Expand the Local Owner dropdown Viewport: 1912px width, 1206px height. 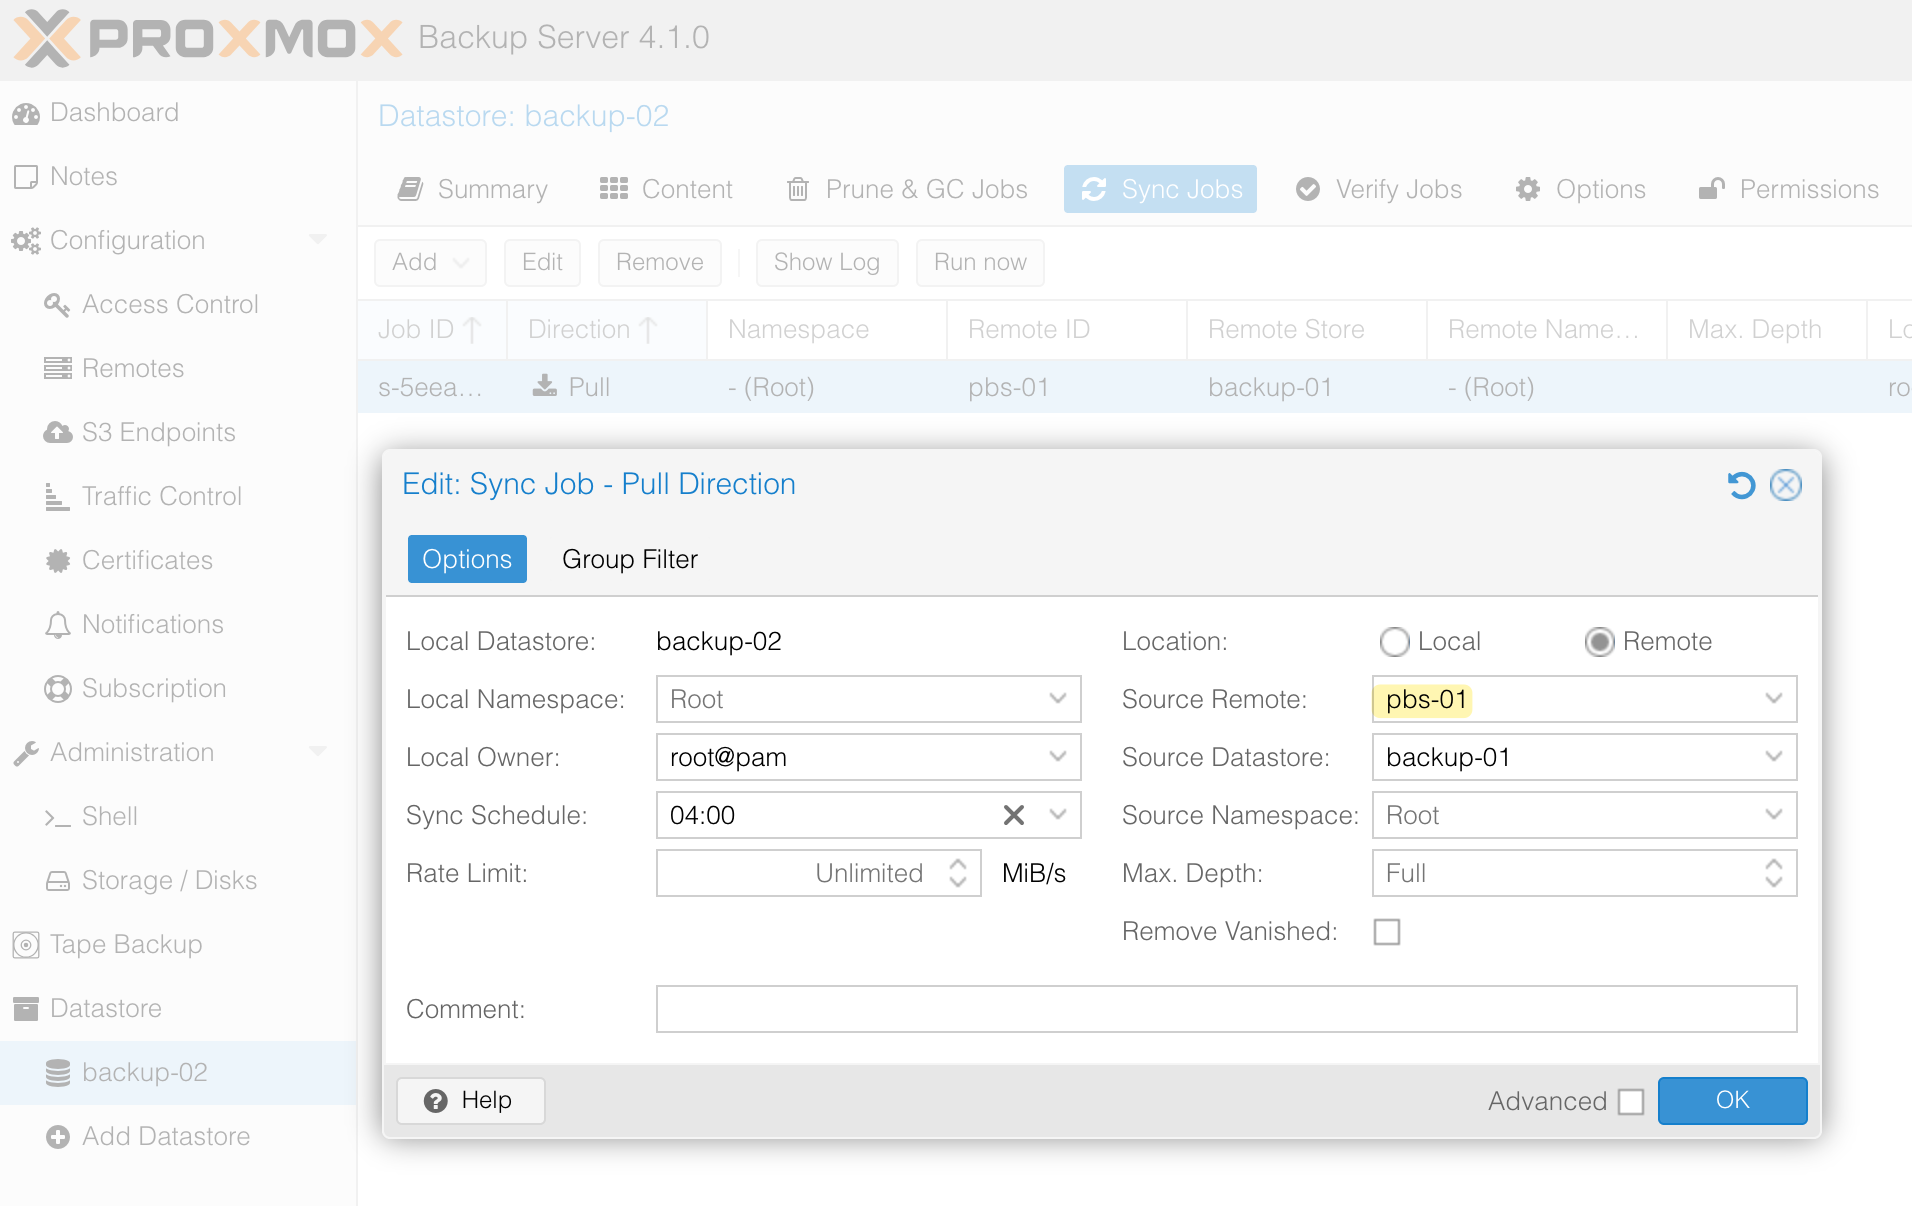1057,757
